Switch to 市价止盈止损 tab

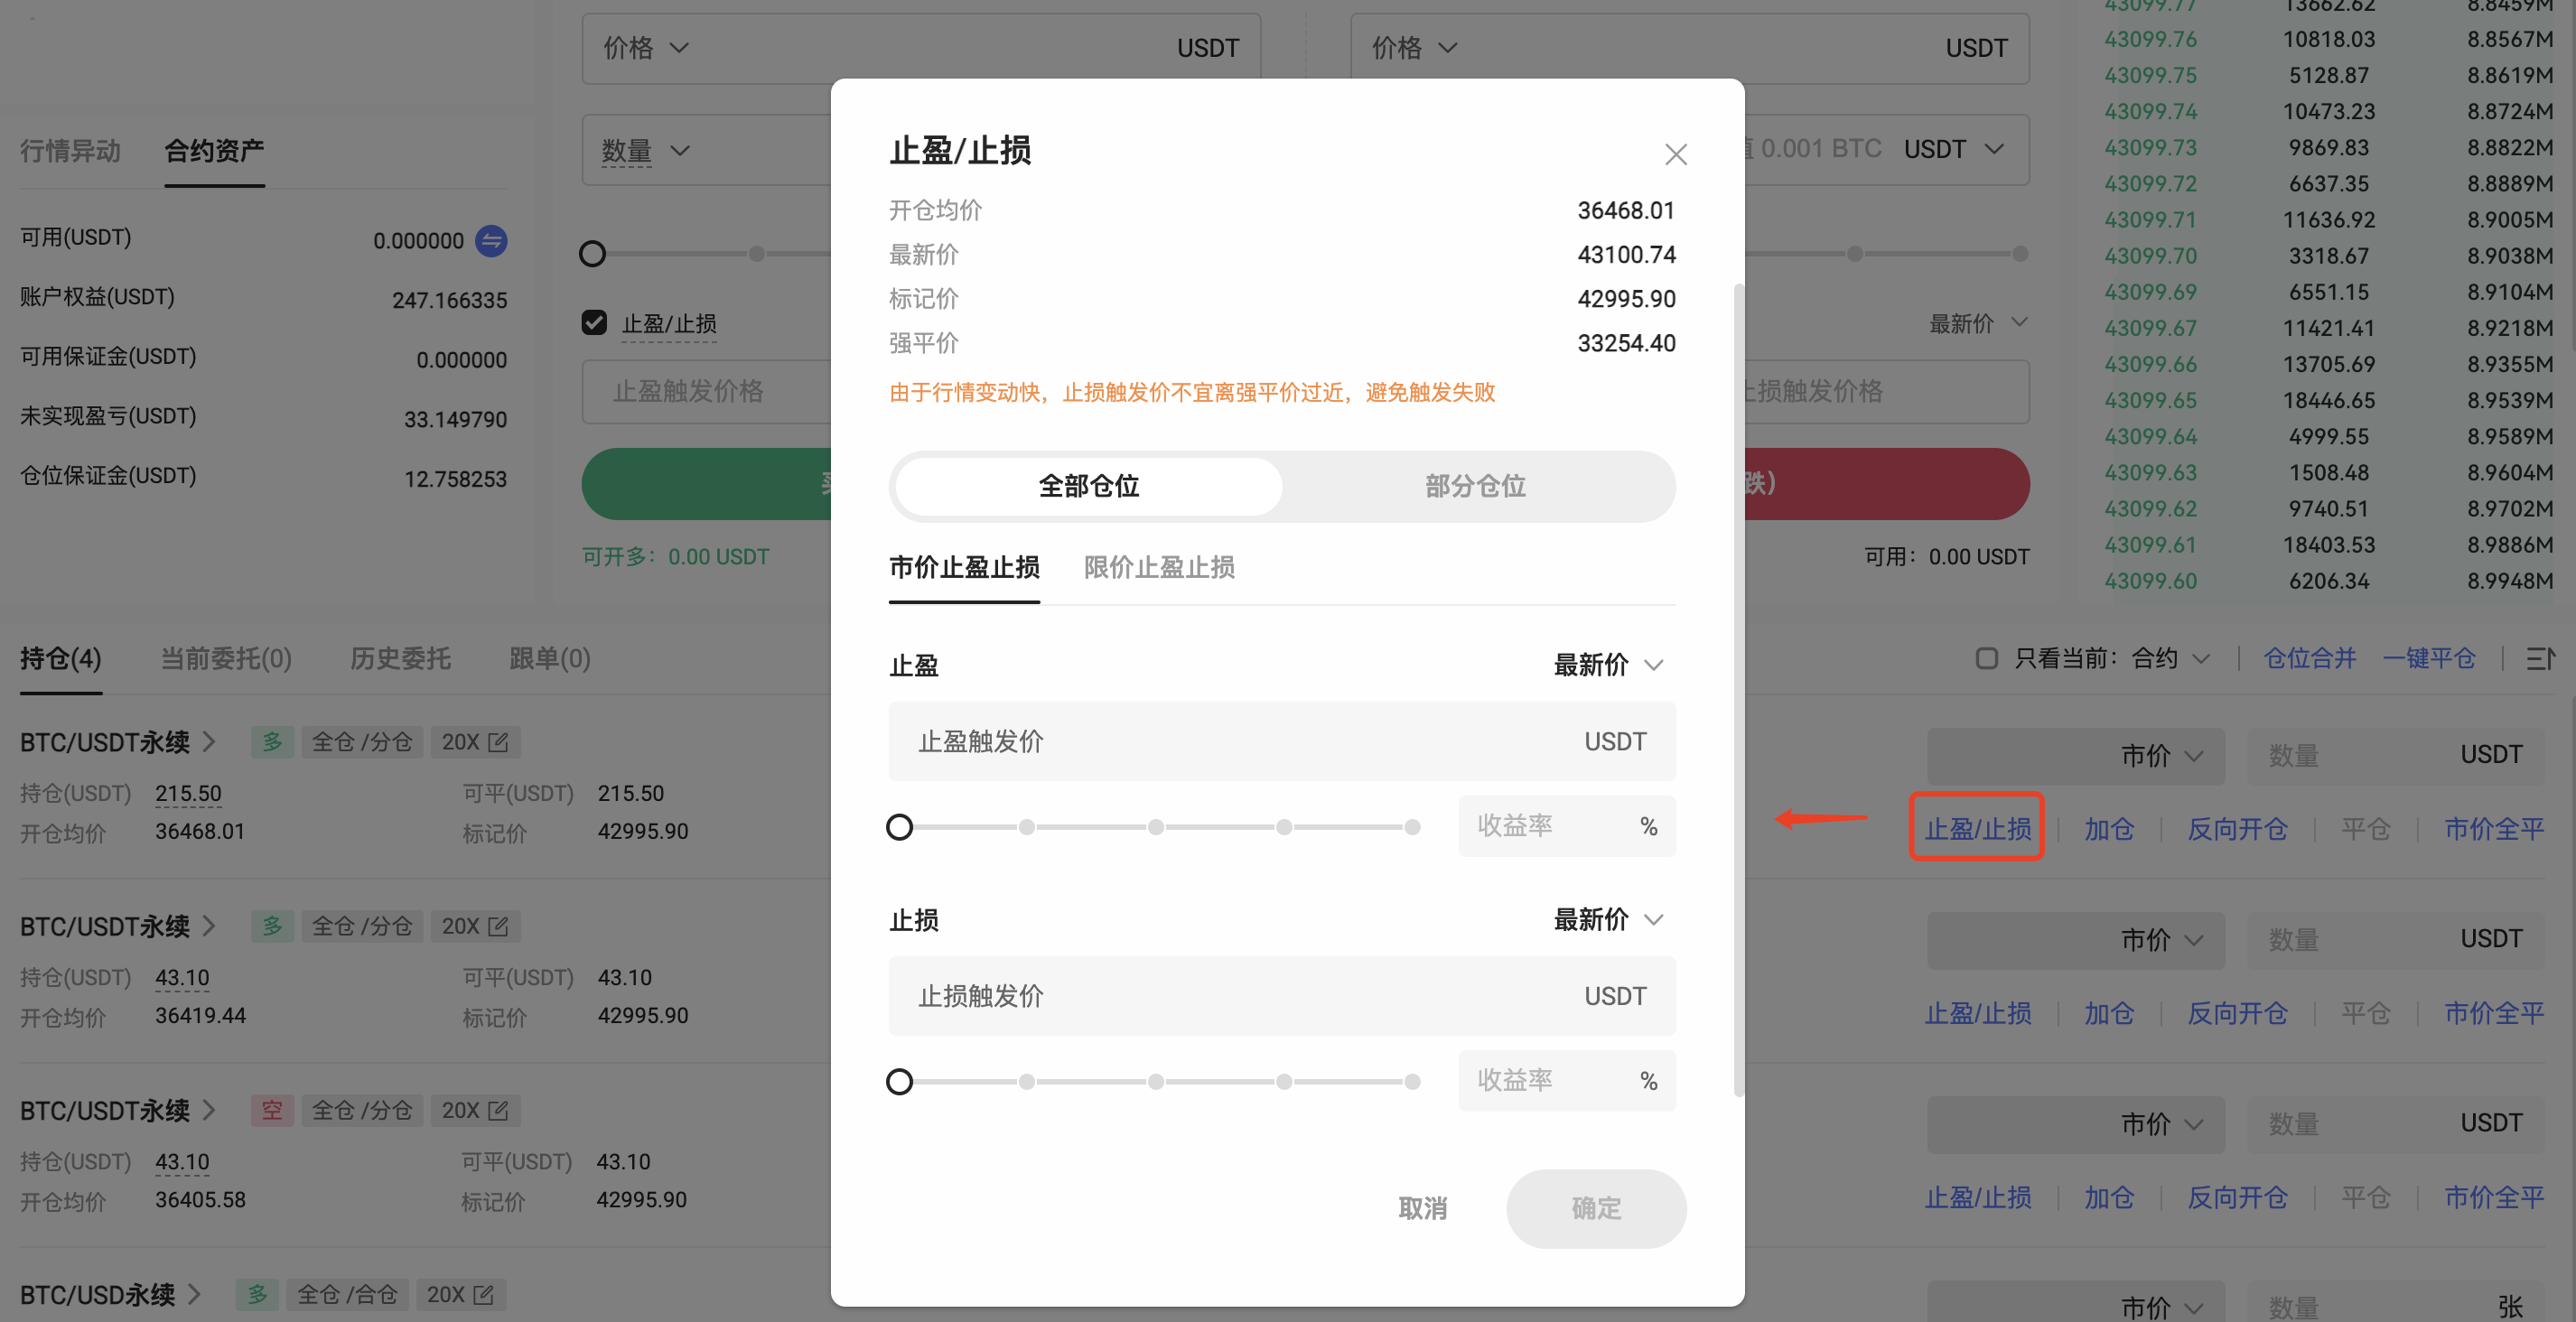(x=964, y=567)
